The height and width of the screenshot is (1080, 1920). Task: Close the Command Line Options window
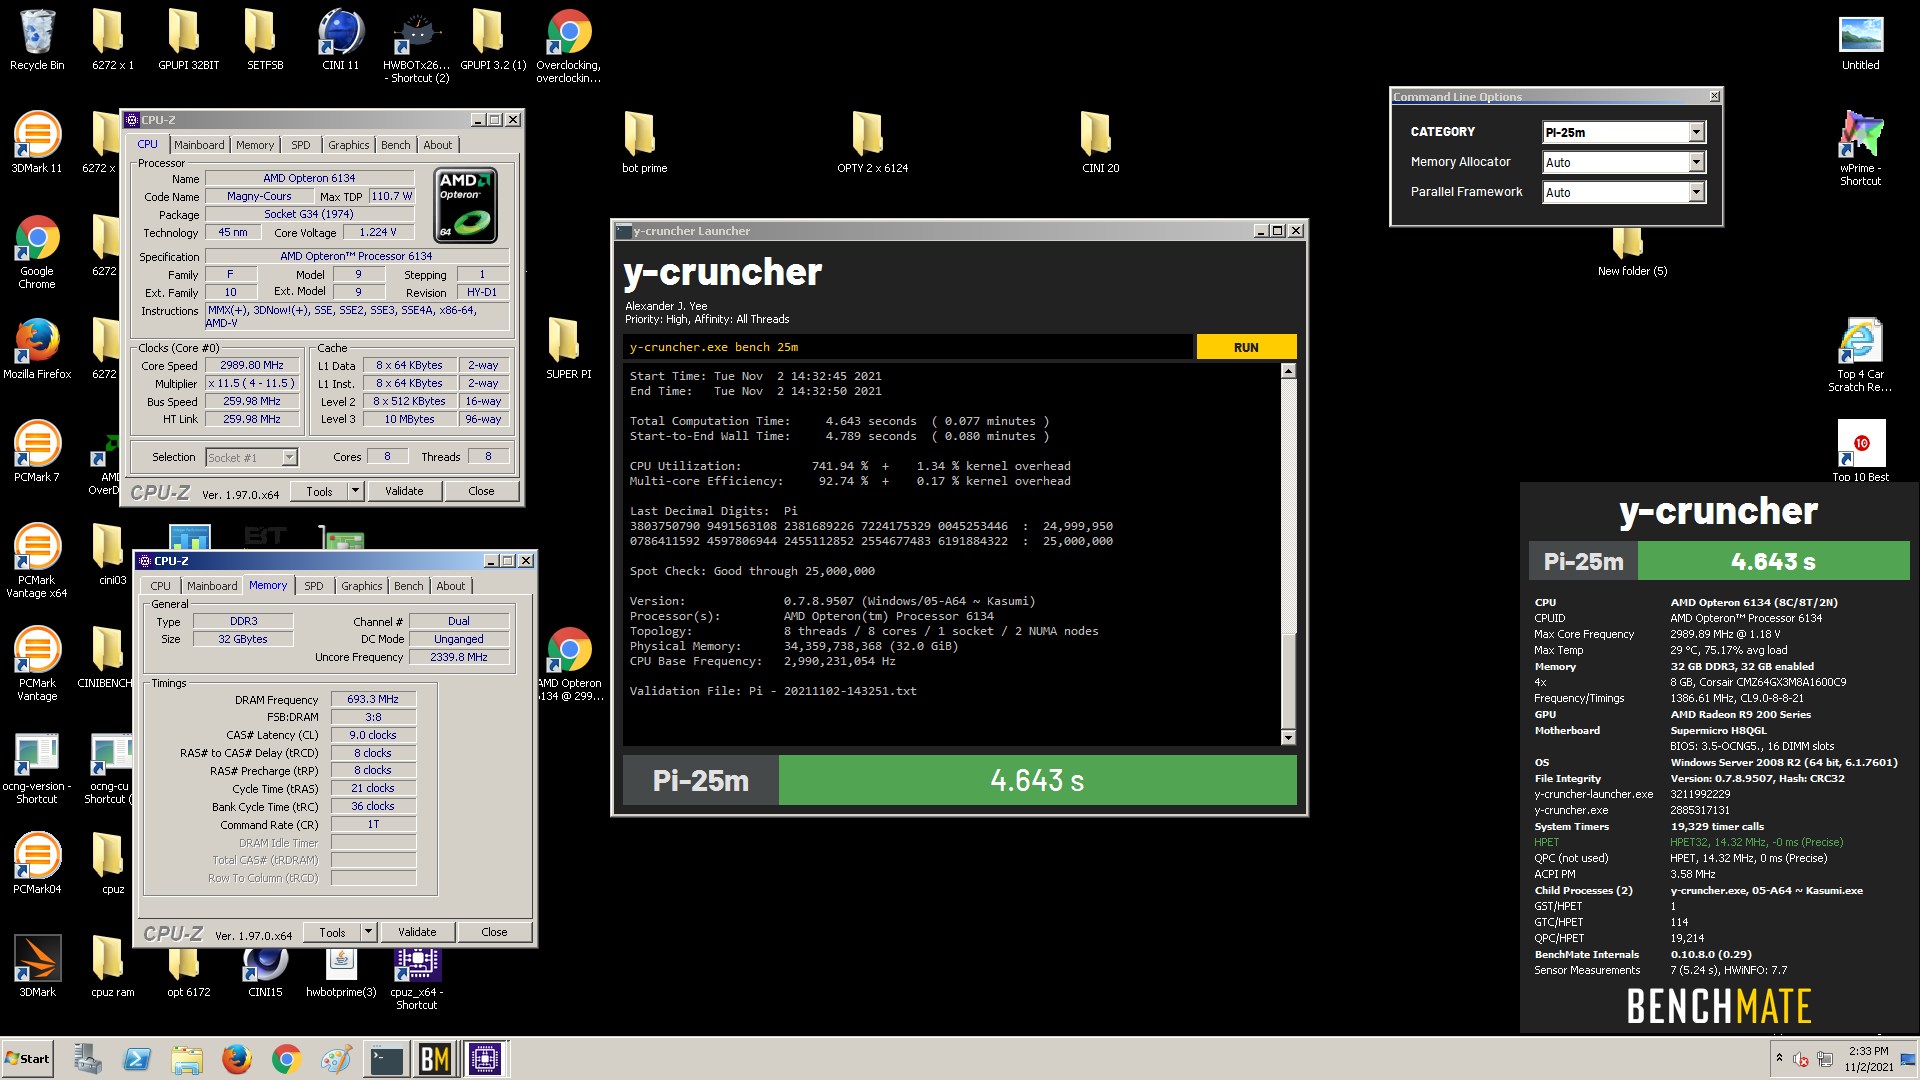pyautogui.click(x=1715, y=96)
